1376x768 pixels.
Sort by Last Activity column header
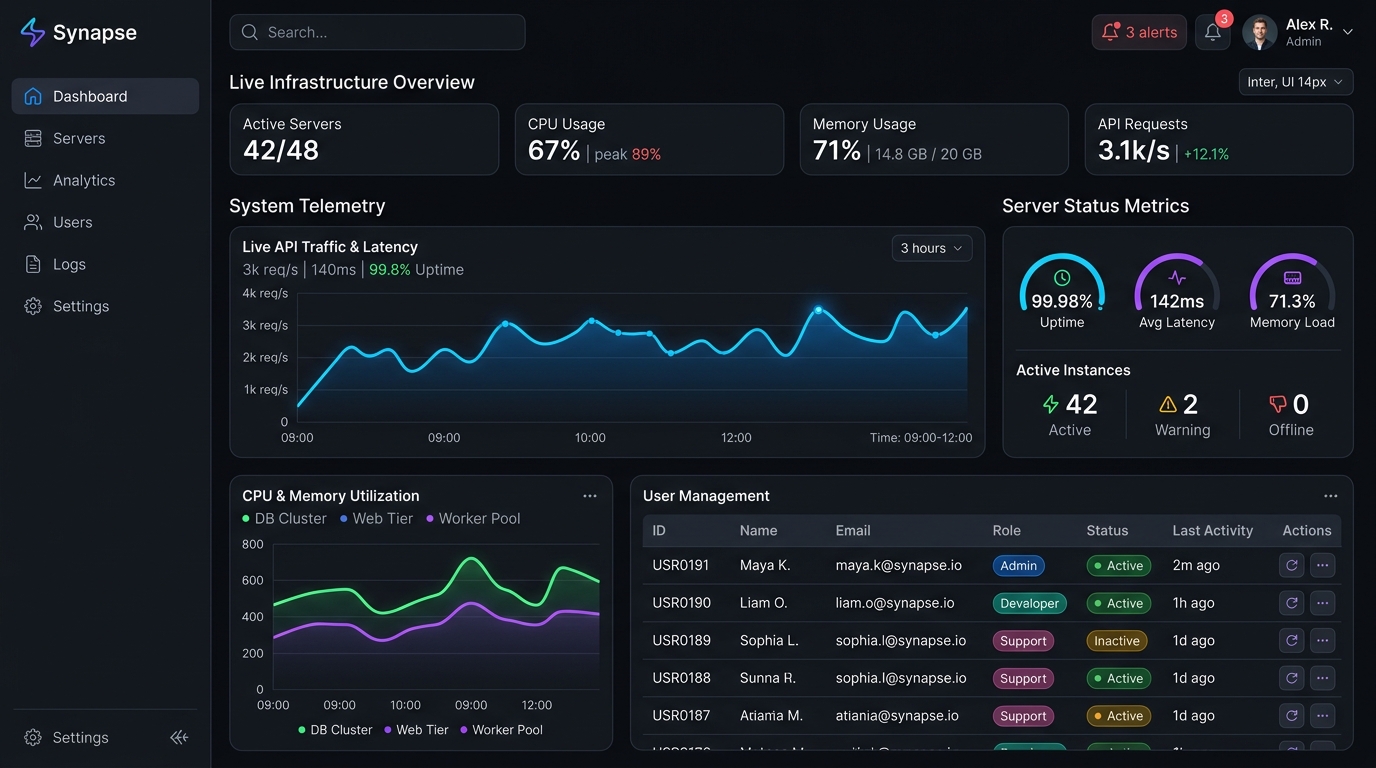click(1212, 531)
